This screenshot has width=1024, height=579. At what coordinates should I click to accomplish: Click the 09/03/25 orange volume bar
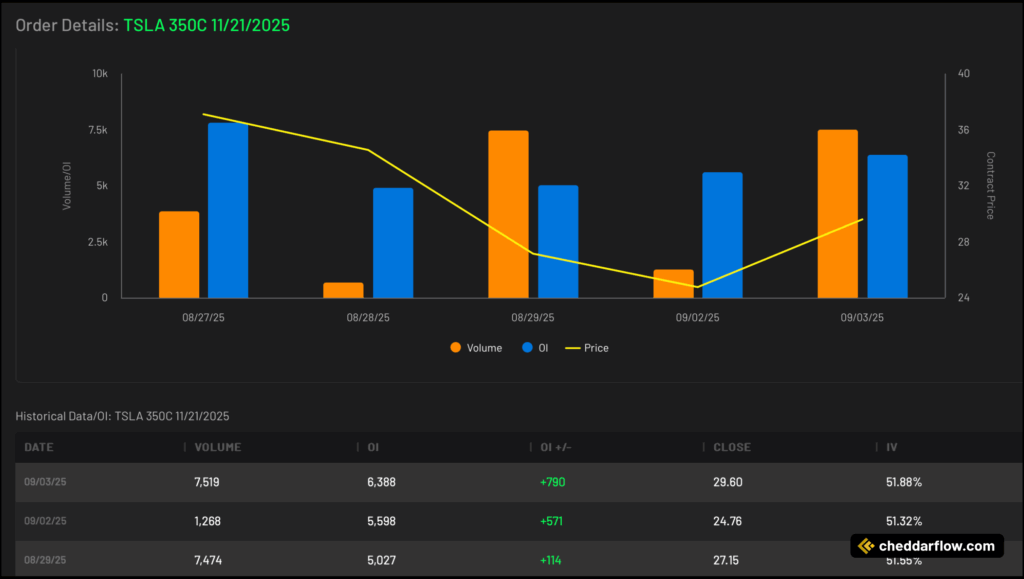click(838, 213)
